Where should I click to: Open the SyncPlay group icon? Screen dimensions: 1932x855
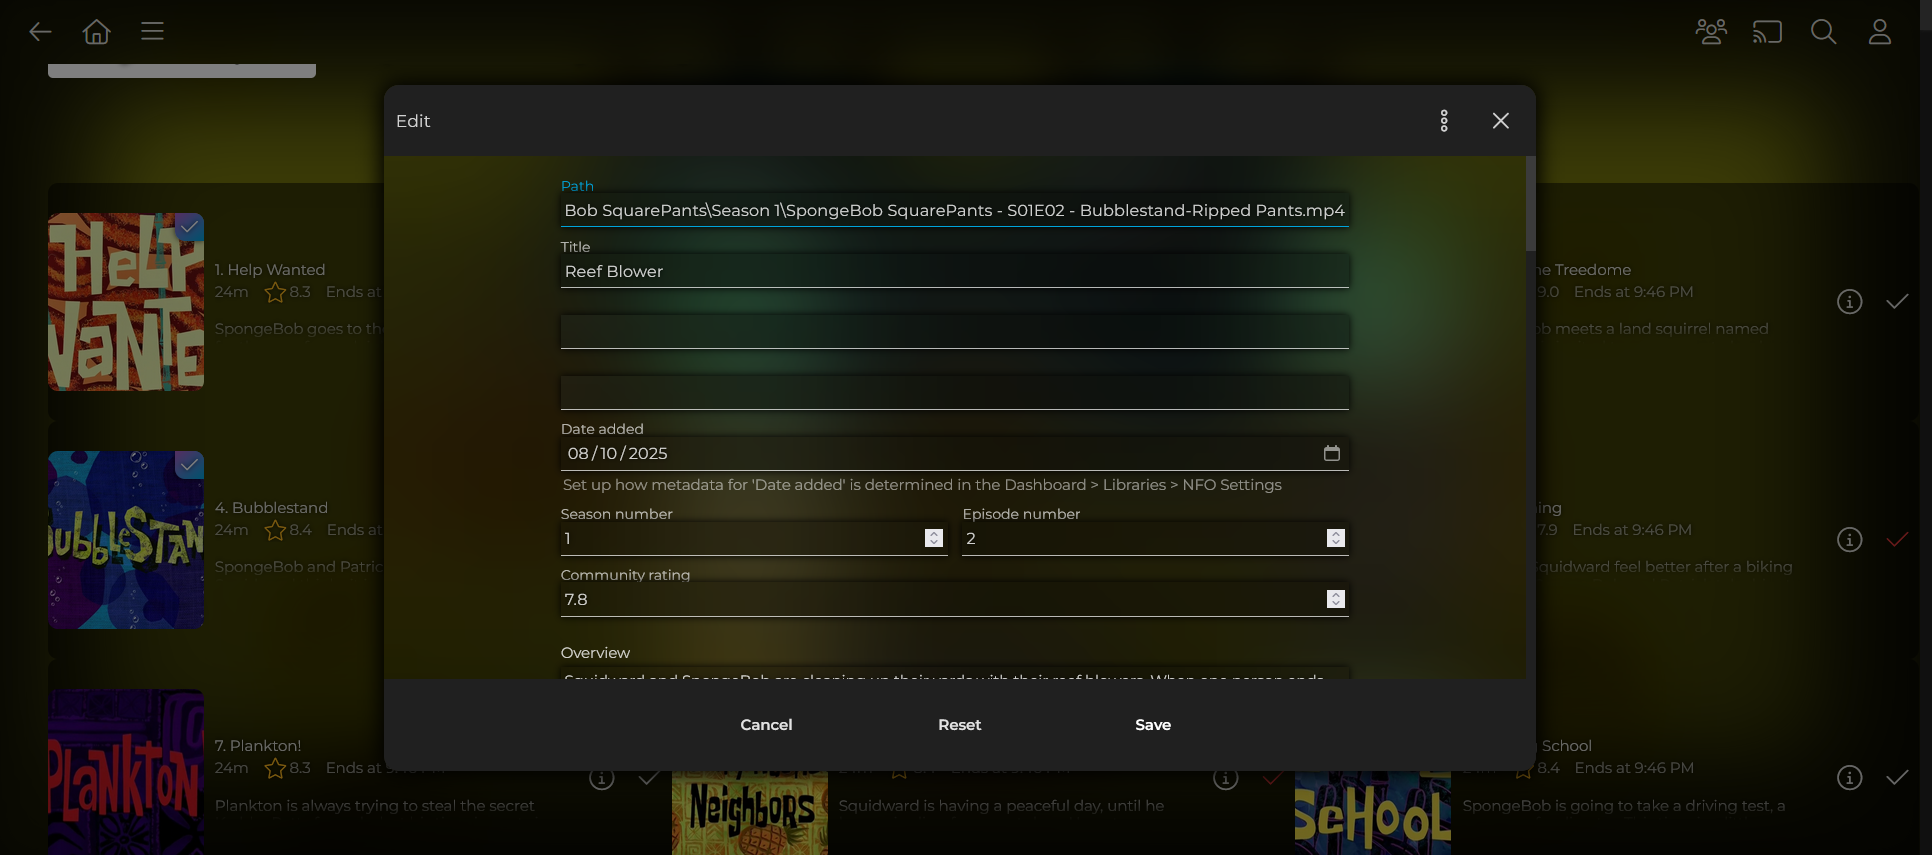pyautogui.click(x=1711, y=32)
